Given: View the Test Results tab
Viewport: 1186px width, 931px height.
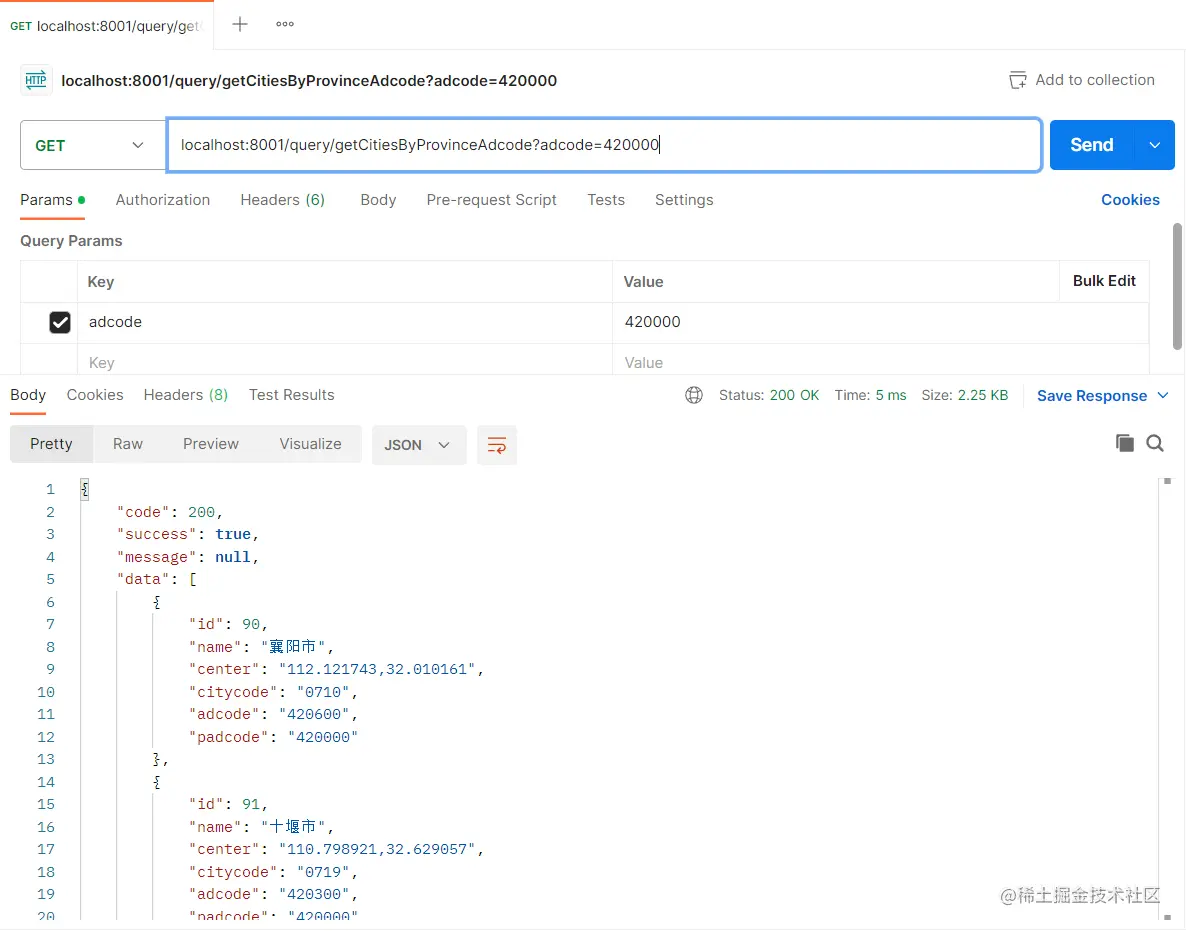Looking at the screenshot, I should point(291,395).
